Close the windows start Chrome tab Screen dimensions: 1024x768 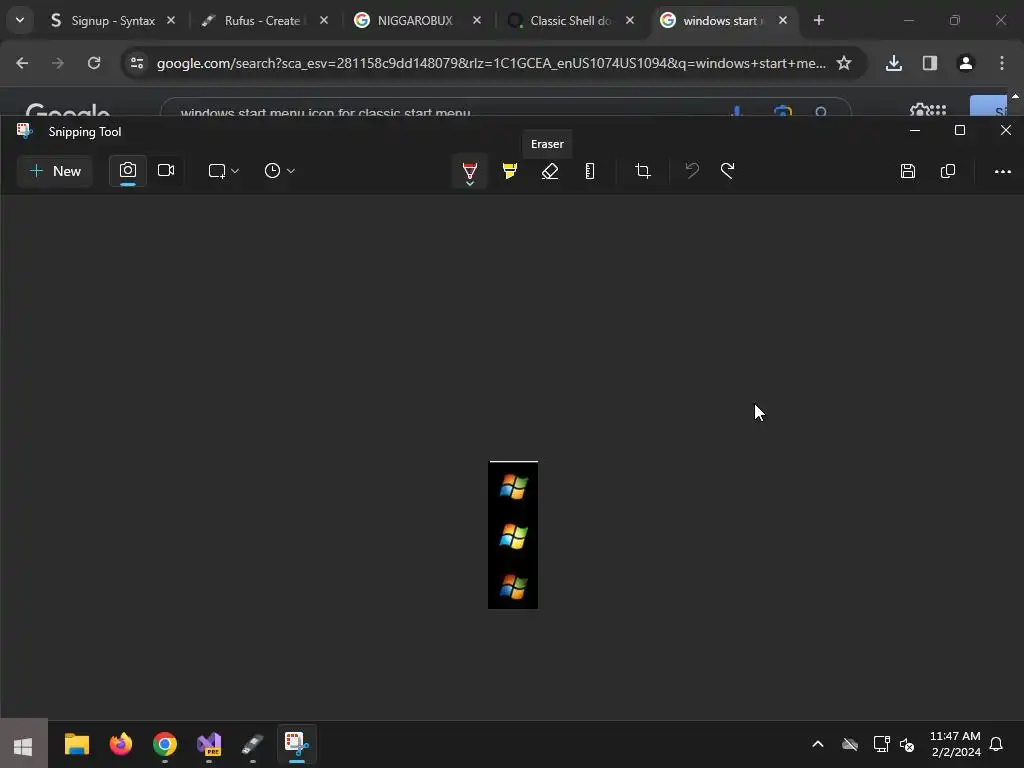click(x=783, y=20)
